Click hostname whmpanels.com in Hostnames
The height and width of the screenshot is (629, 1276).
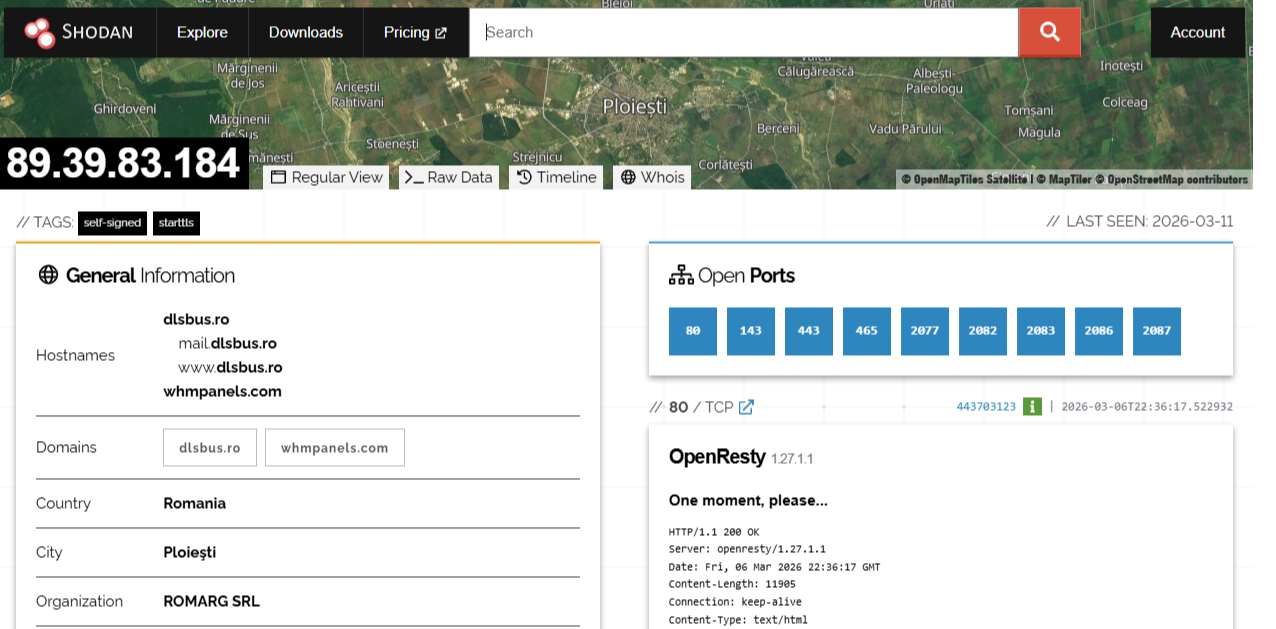pos(223,391)
